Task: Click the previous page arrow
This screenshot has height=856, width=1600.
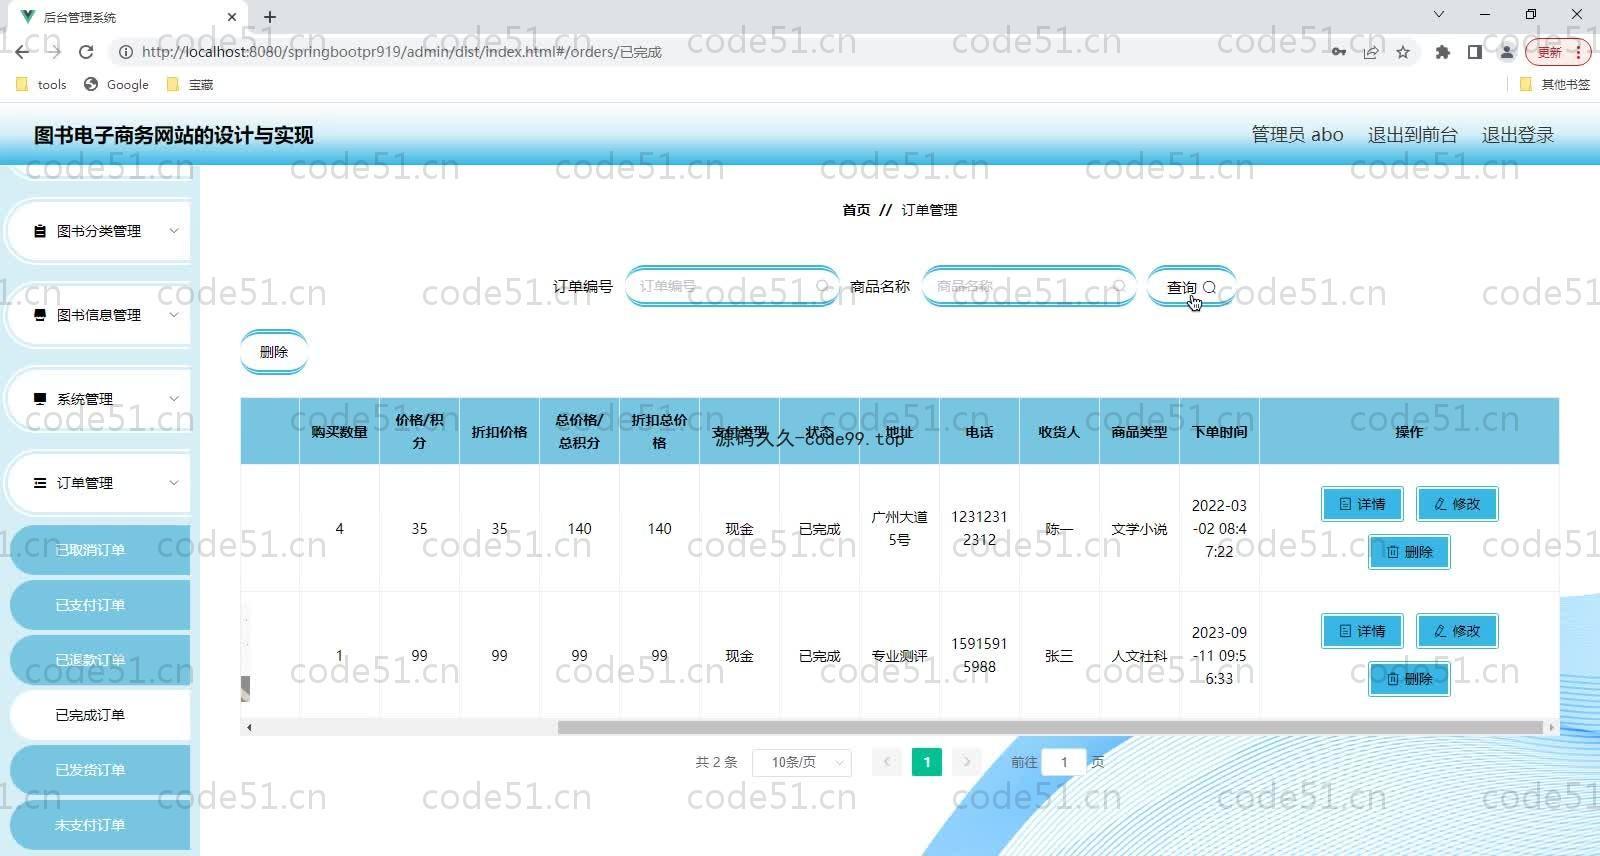Action: click(886, 762)
